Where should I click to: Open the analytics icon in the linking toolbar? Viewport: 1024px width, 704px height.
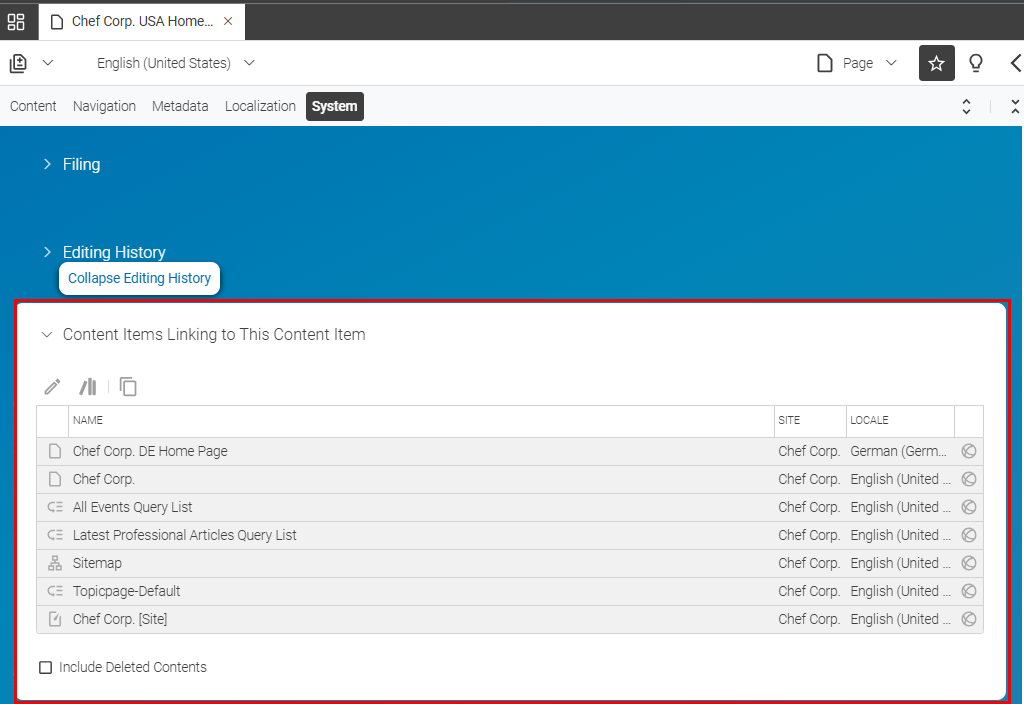[88, 386]
